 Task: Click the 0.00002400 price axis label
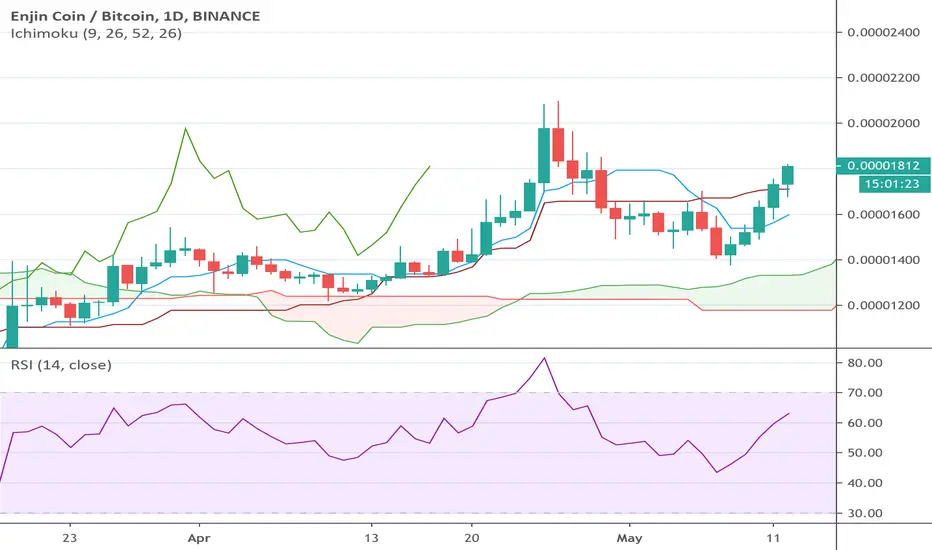[883, 32]
